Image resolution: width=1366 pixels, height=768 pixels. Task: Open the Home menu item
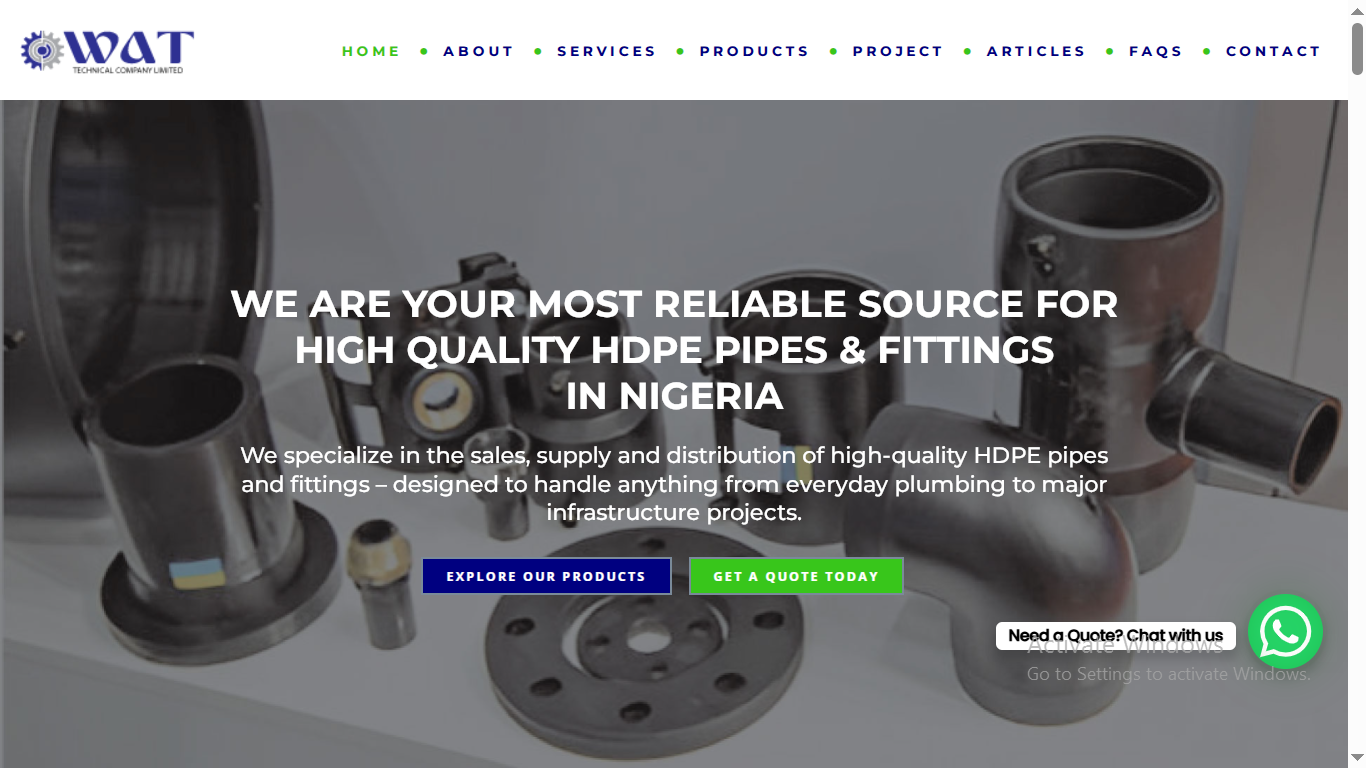[x=371, y=51]
